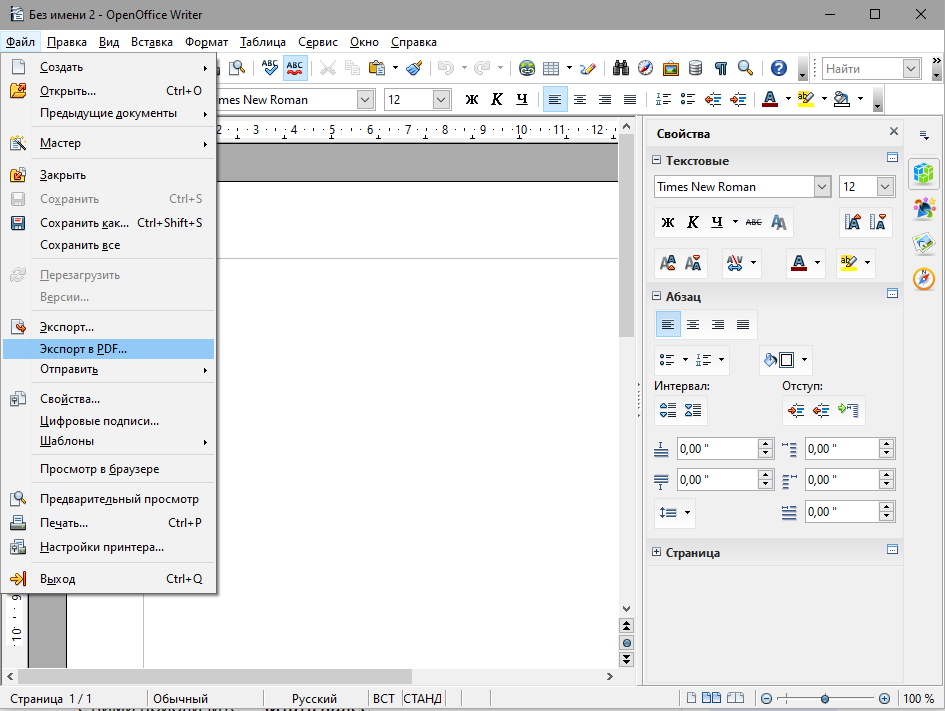Click the Insert Table grid icon

point(551,68)
